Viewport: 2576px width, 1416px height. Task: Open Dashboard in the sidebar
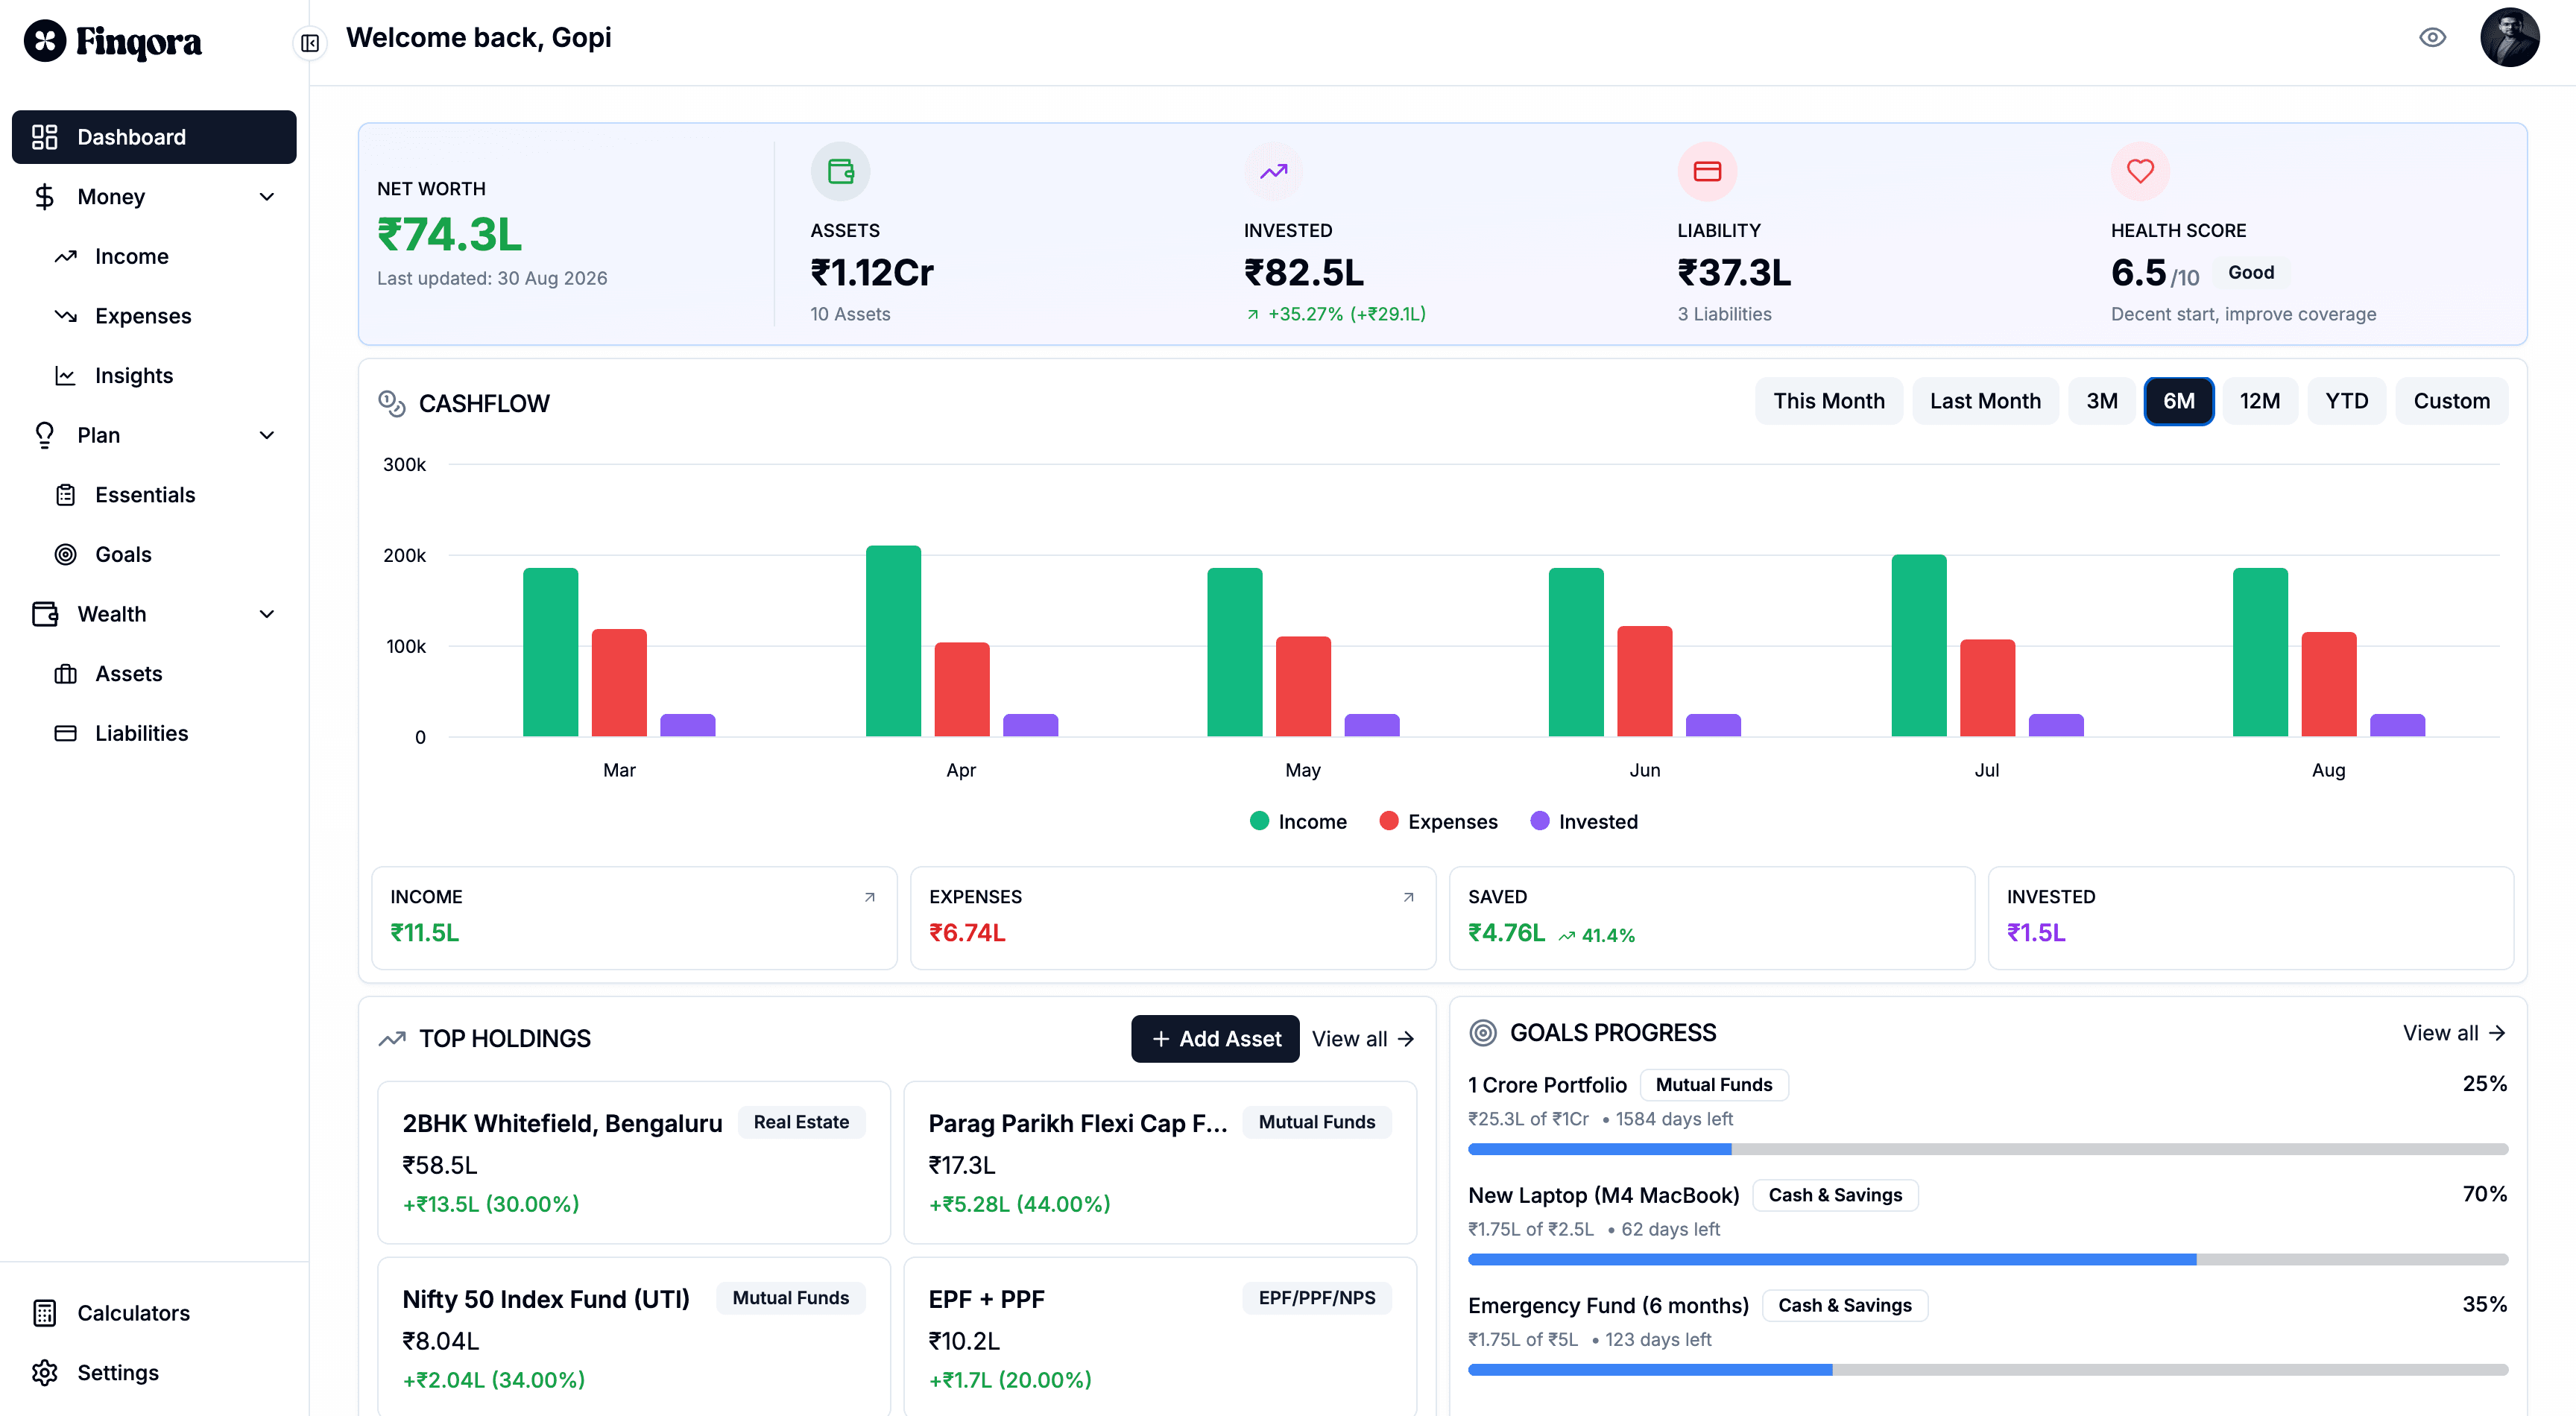coord(154,137)
